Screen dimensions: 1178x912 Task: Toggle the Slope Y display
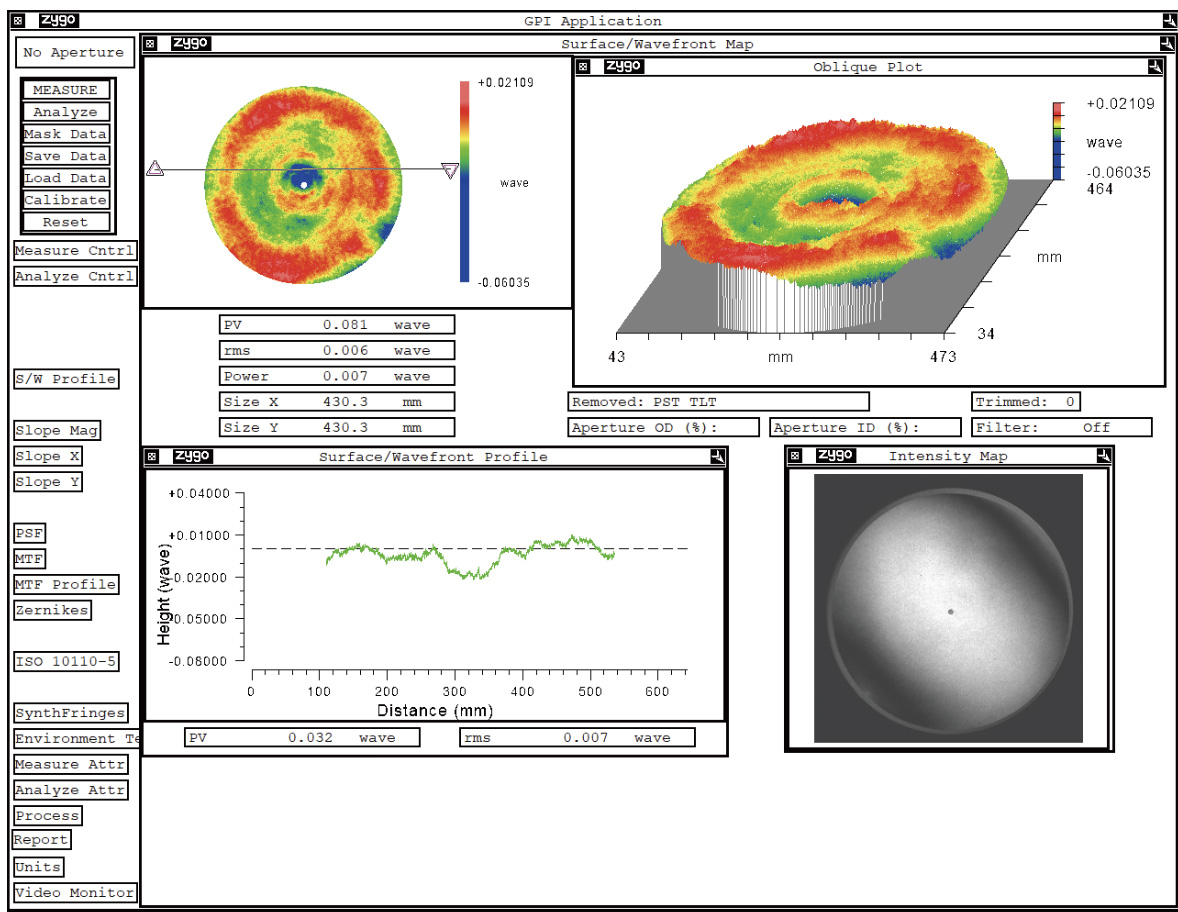point(47,481)
